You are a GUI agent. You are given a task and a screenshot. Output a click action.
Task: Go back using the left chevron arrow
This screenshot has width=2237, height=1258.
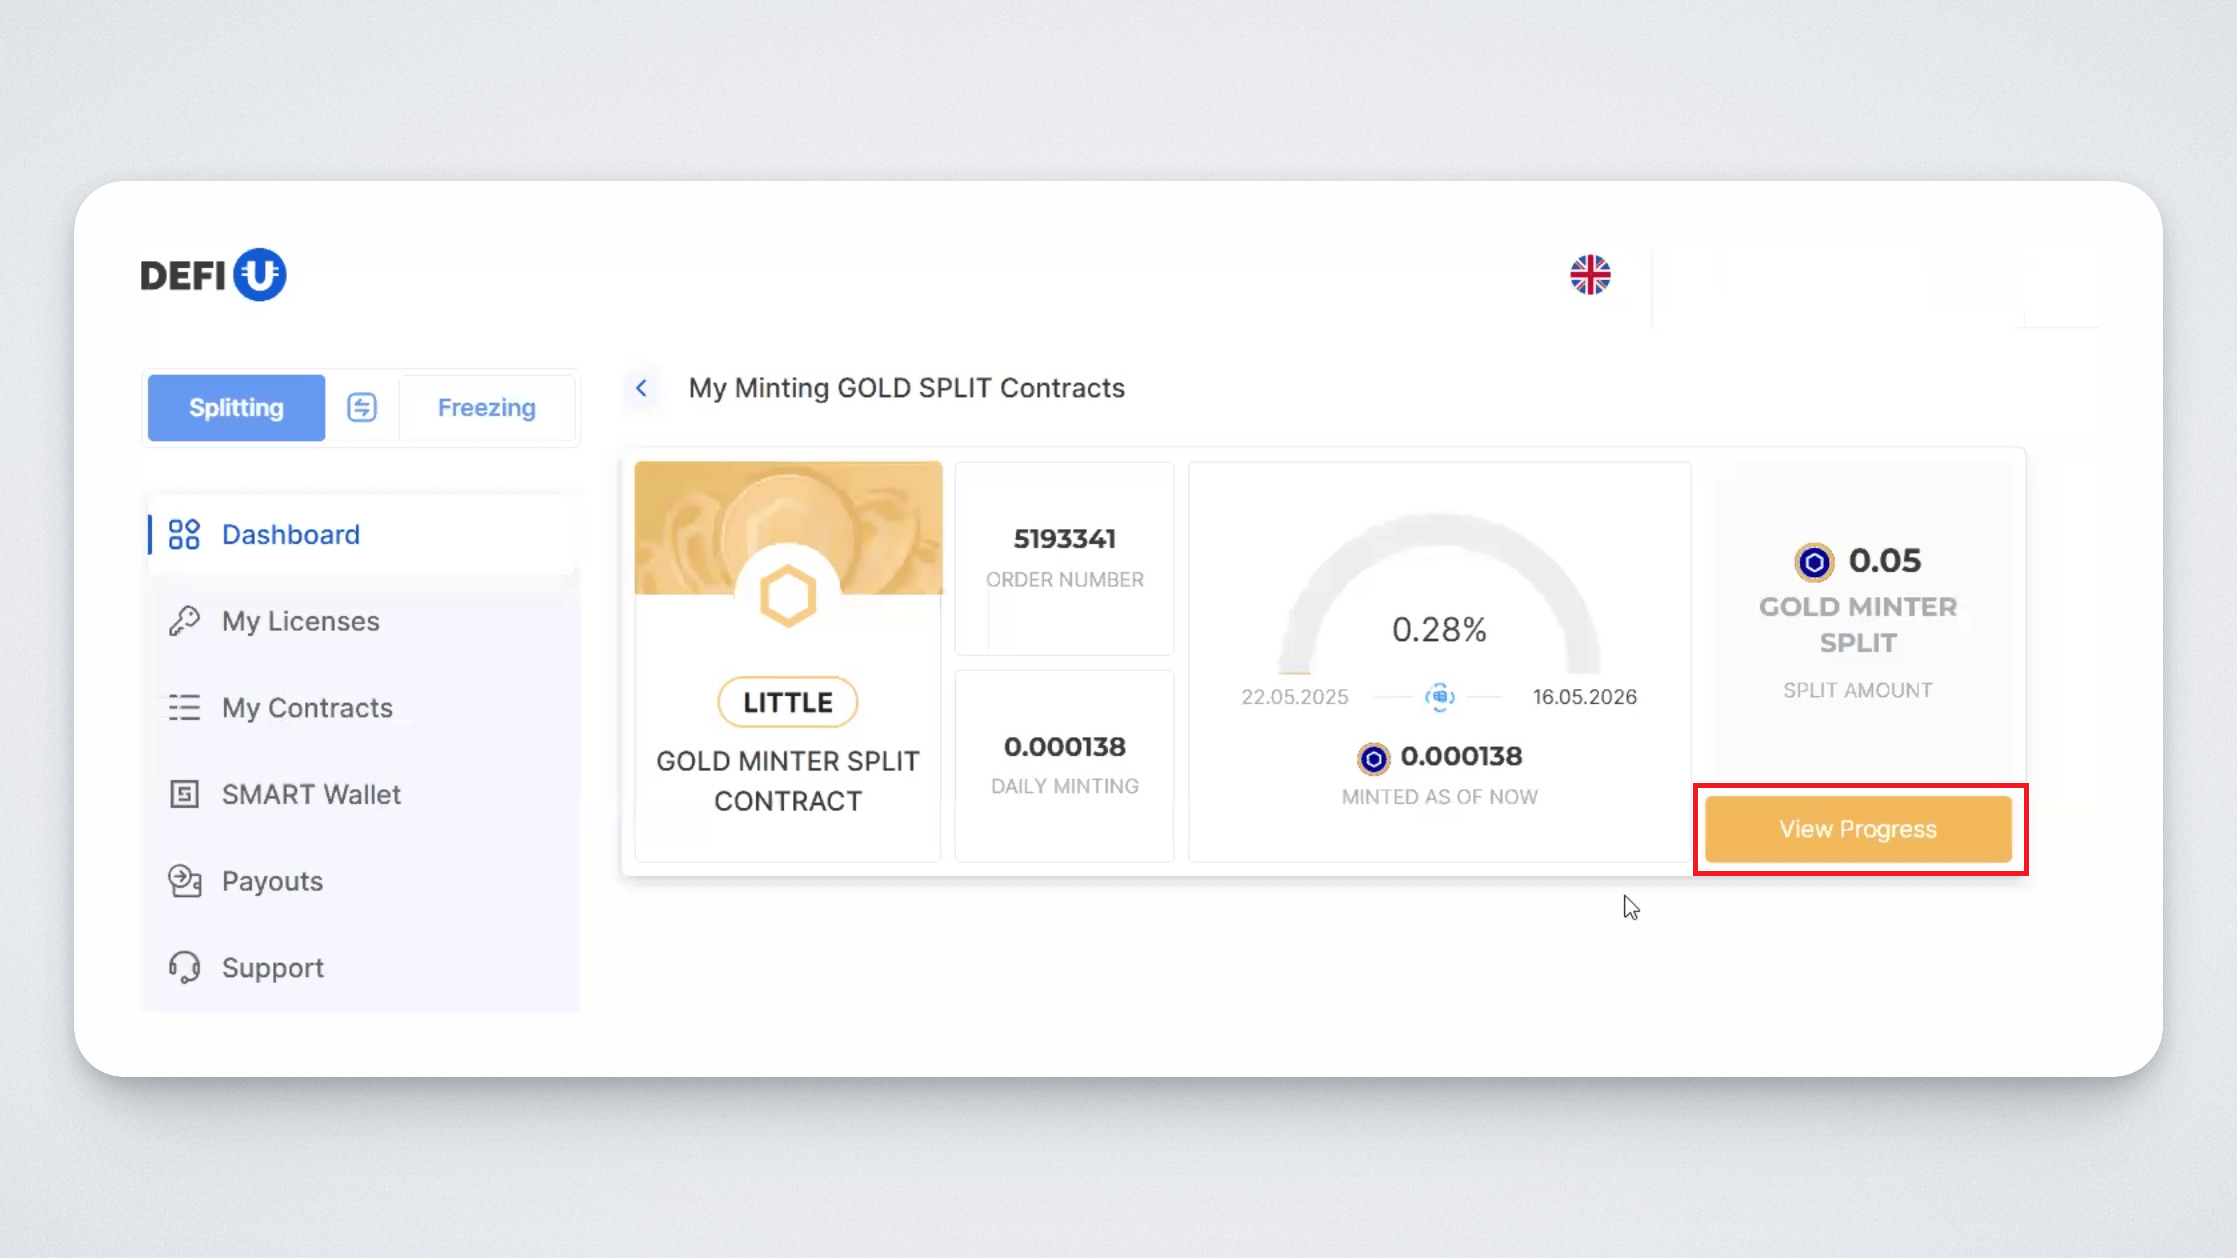[x=642, y=388]
